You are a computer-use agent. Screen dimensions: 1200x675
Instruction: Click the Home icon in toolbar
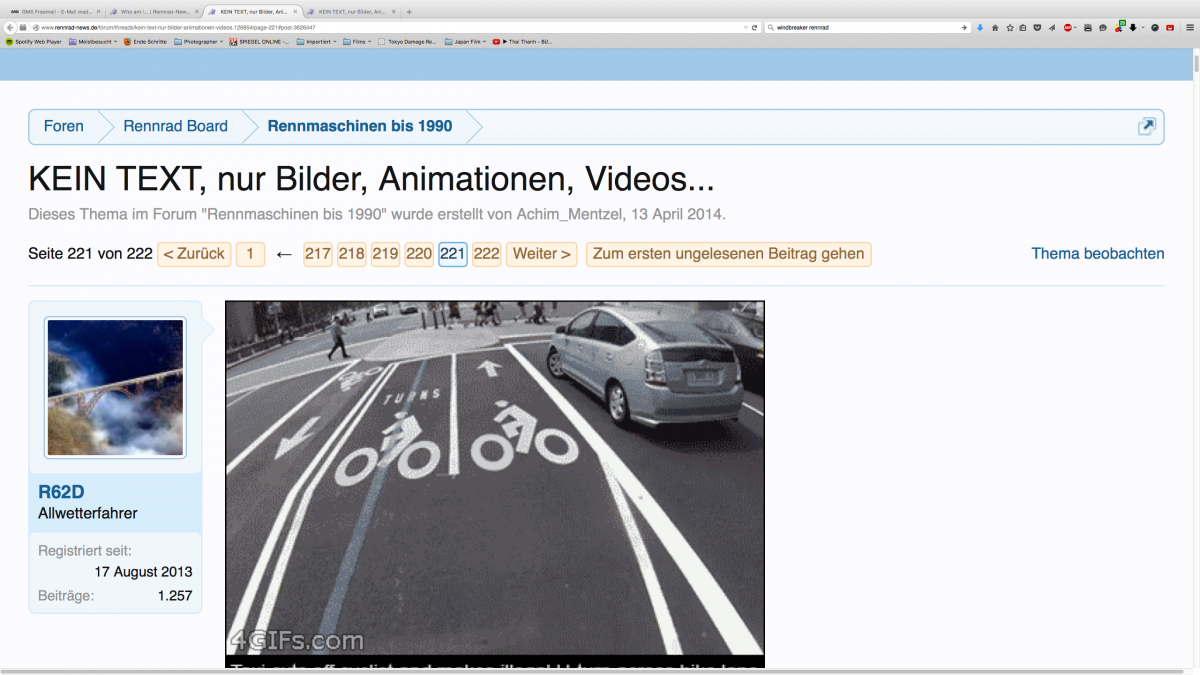click(x=995, y=27)
